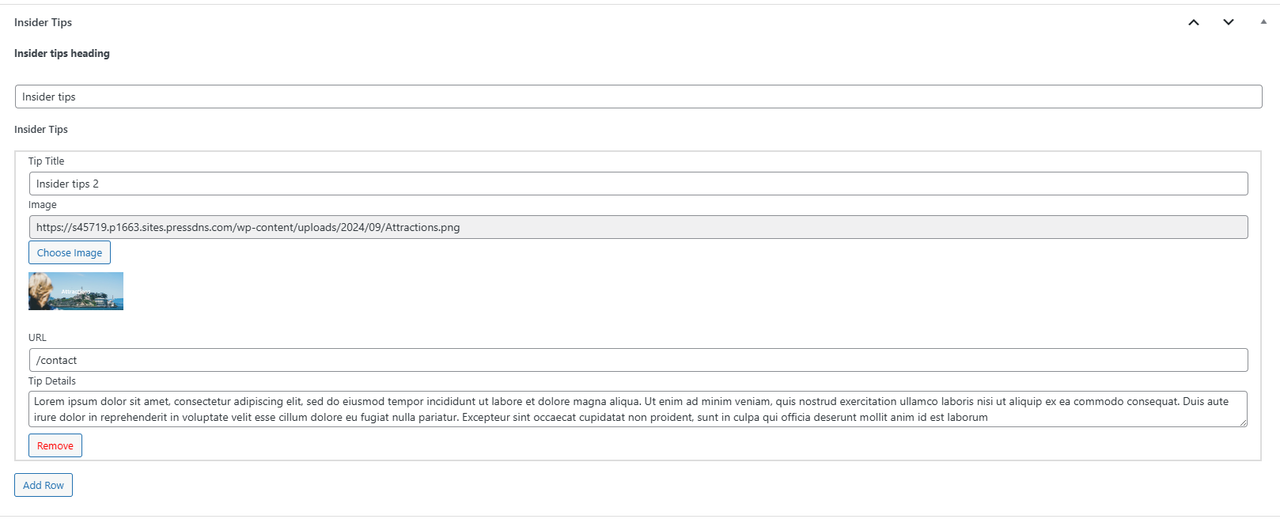Focus the URL field containing /contact
The height and width of the screenshot is (519, 1280).
coord(638,360)
